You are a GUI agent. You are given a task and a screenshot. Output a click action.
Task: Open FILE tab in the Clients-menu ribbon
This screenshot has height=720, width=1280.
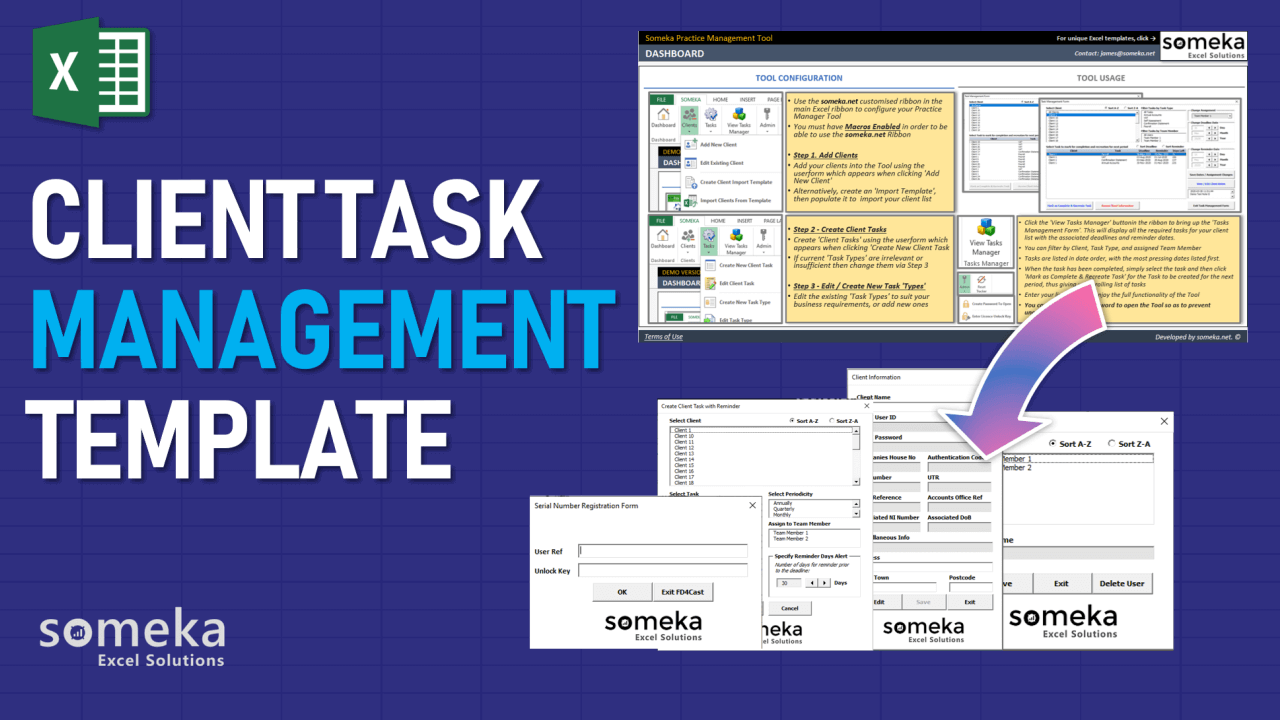click(661, 99)
